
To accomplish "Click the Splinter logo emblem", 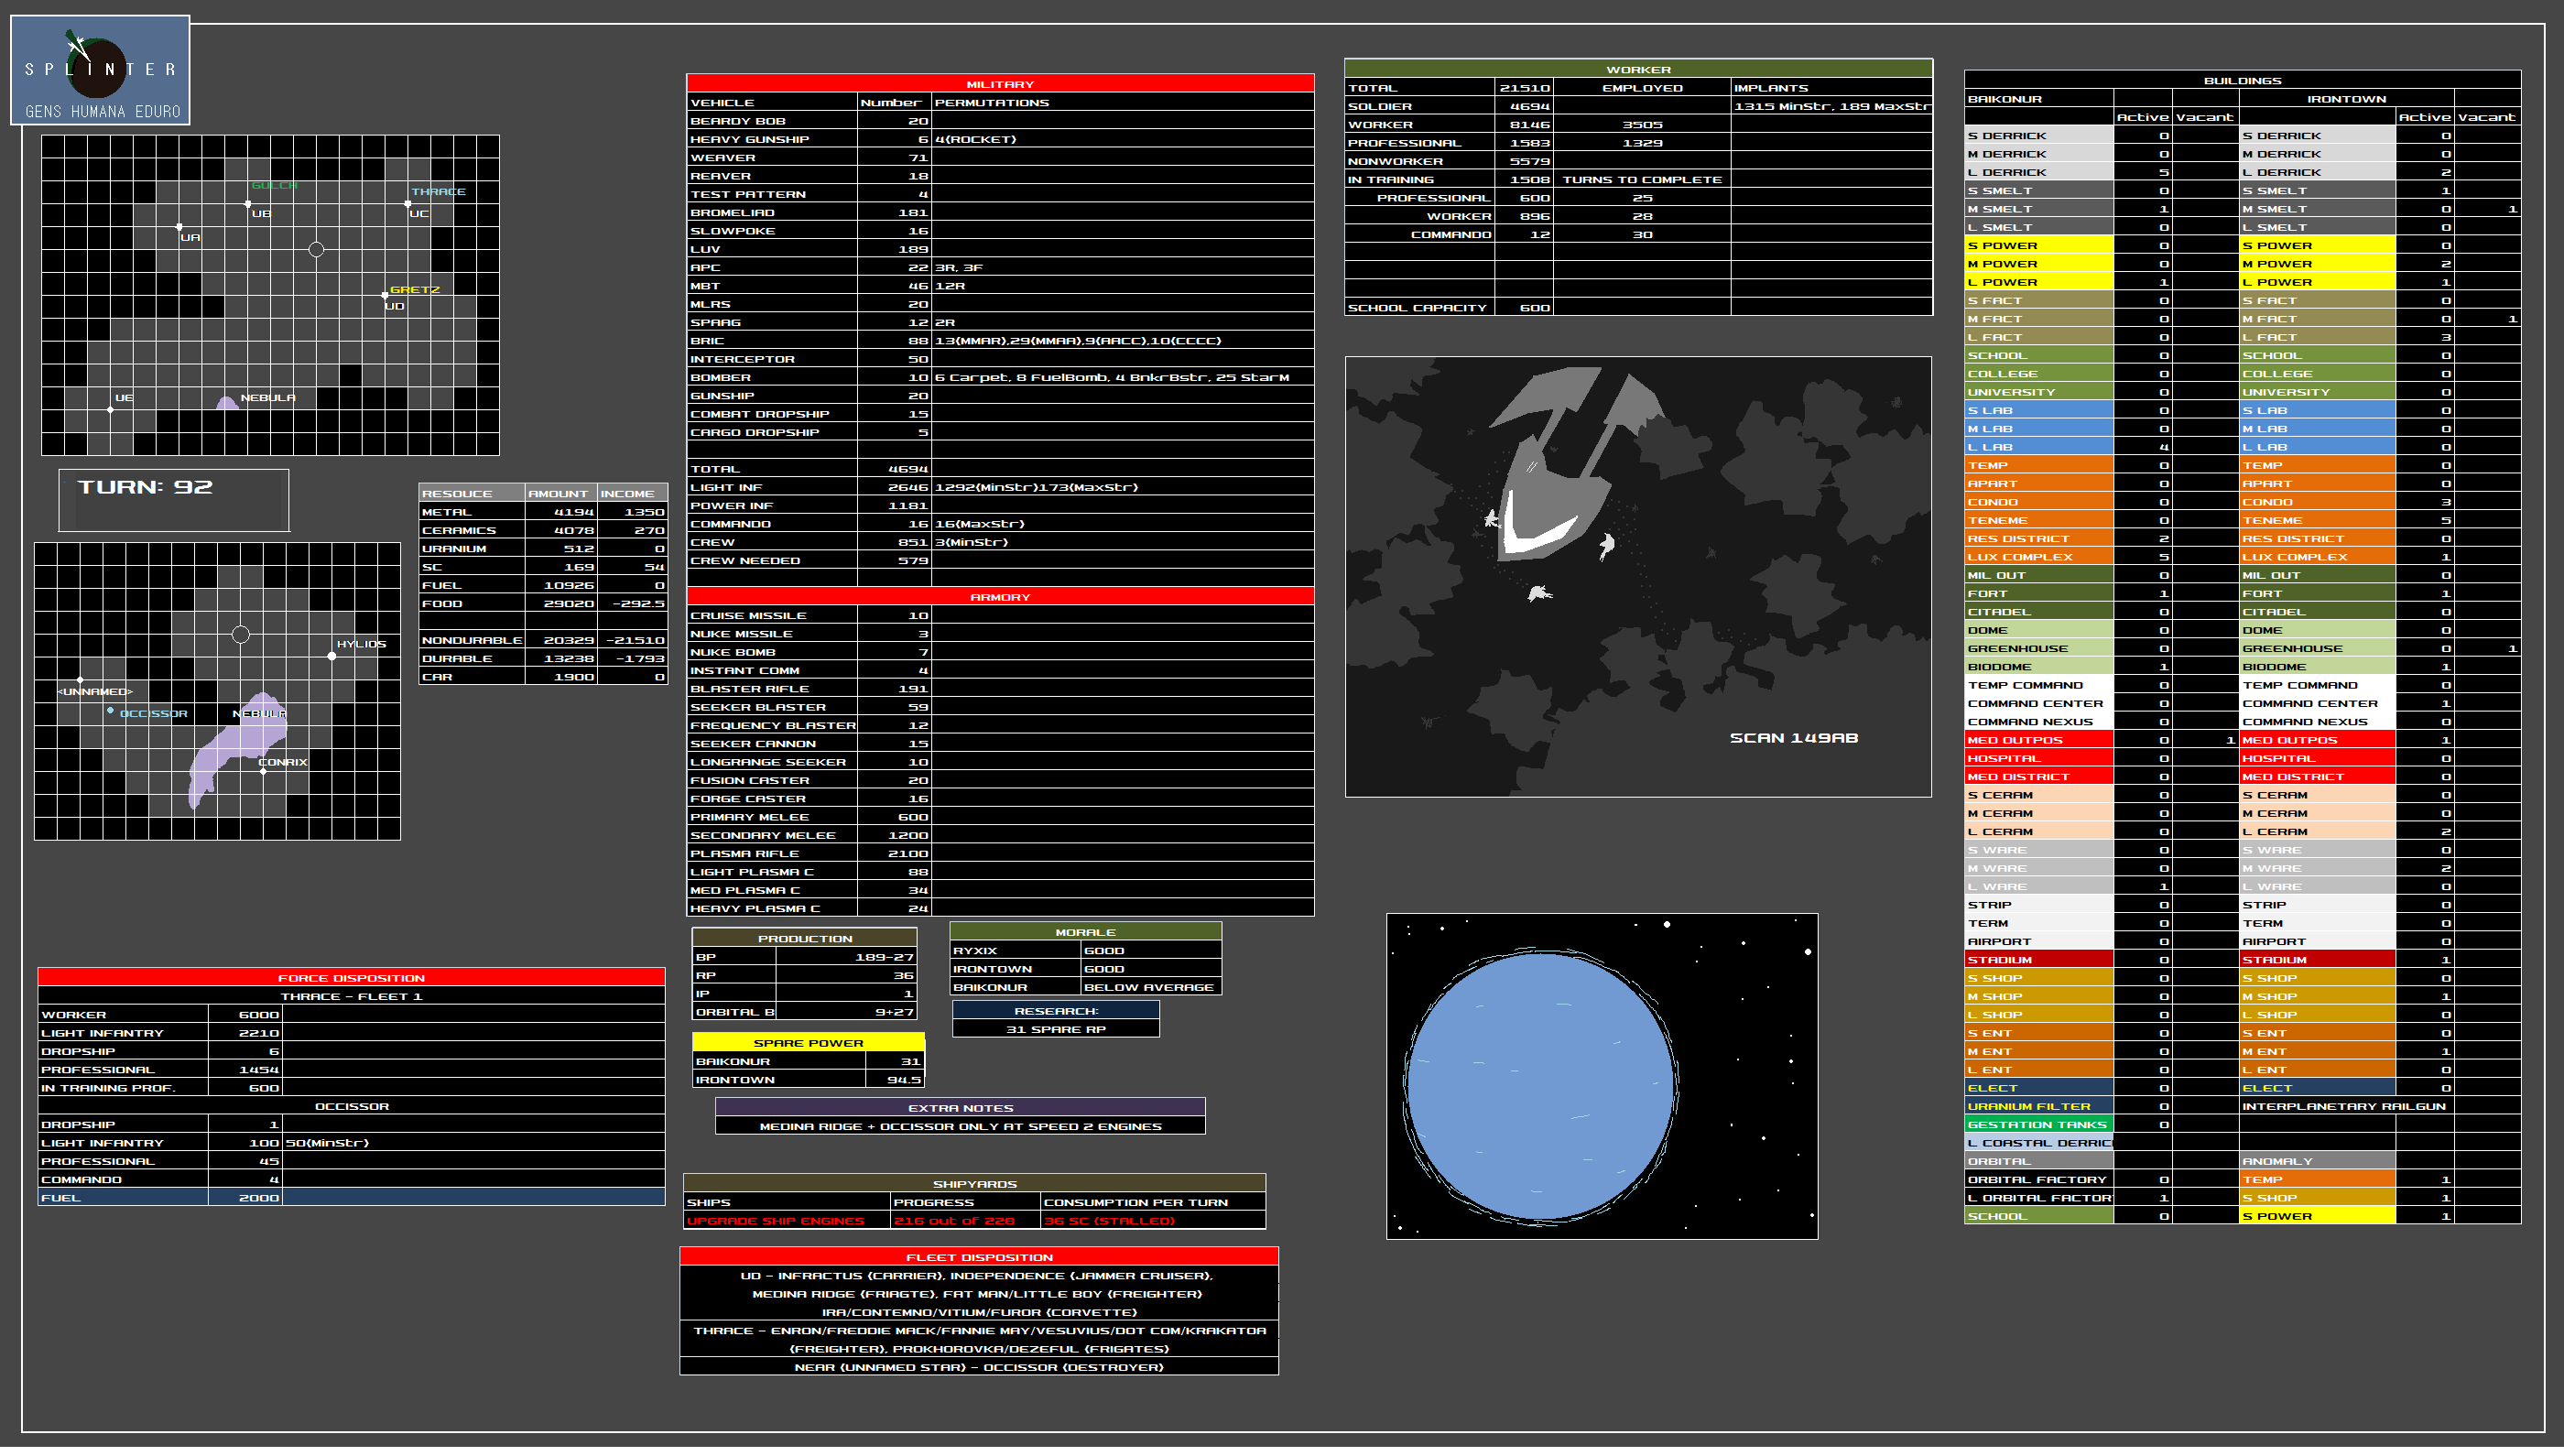I will coord(98,68).
